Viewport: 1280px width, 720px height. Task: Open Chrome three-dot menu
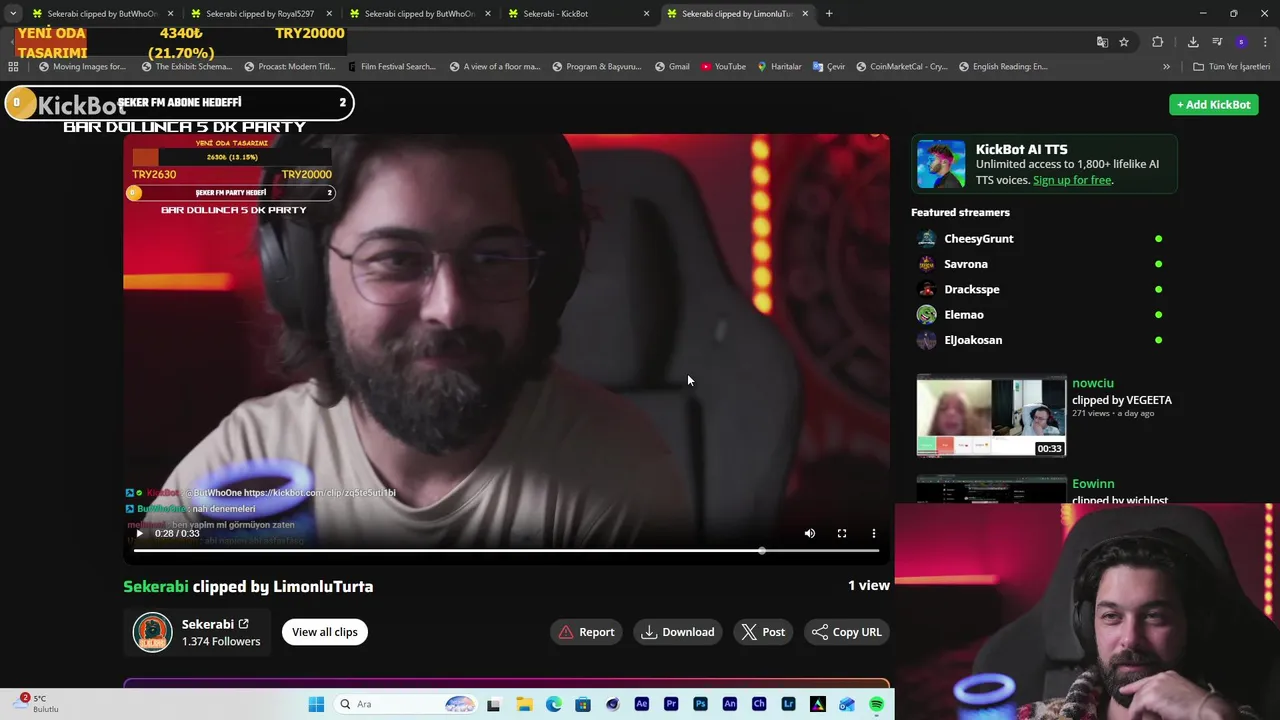point(1266,42)
